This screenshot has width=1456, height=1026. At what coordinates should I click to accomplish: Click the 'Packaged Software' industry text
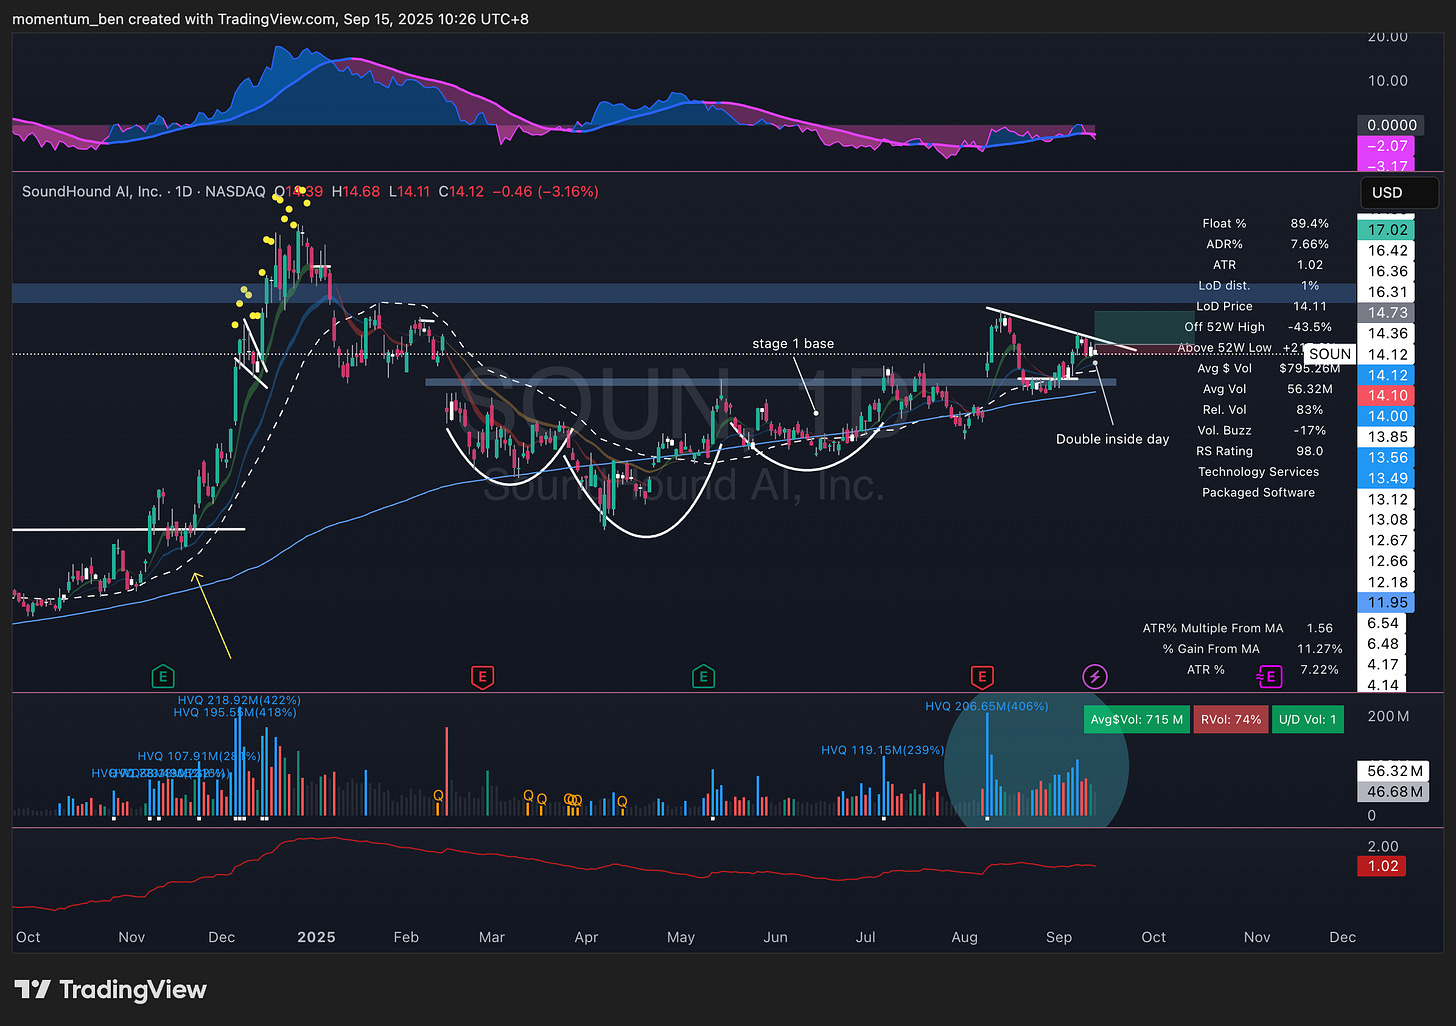coord(1258,492)
